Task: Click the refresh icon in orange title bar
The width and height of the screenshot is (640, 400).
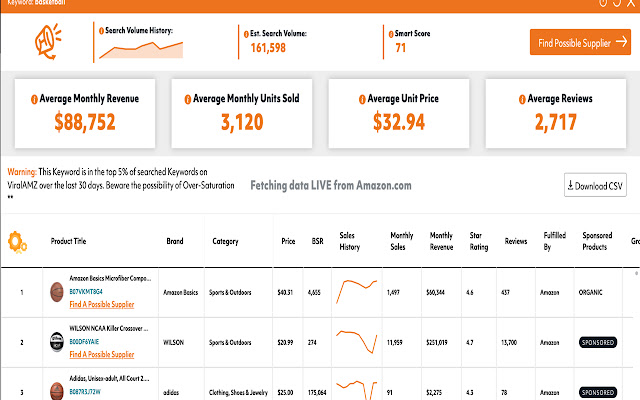Action: tap(617, 3)
